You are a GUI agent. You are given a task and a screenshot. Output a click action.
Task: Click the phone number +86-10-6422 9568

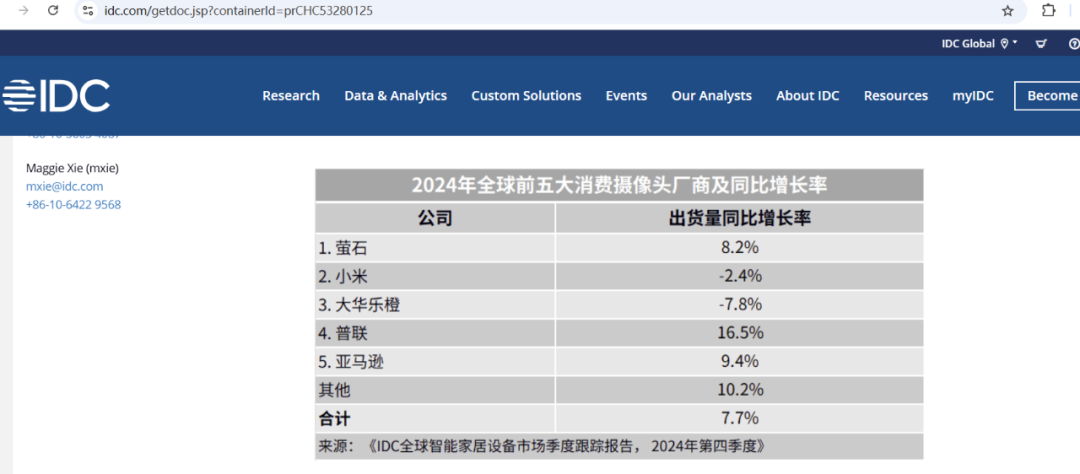point(74,205)
